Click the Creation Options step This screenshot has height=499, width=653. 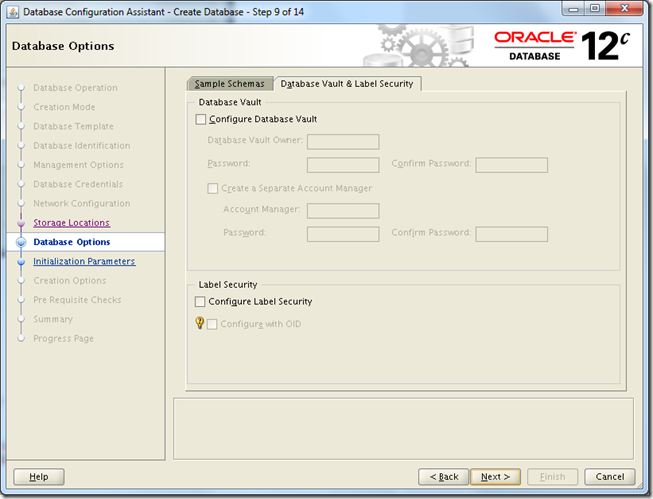point(70,280)
